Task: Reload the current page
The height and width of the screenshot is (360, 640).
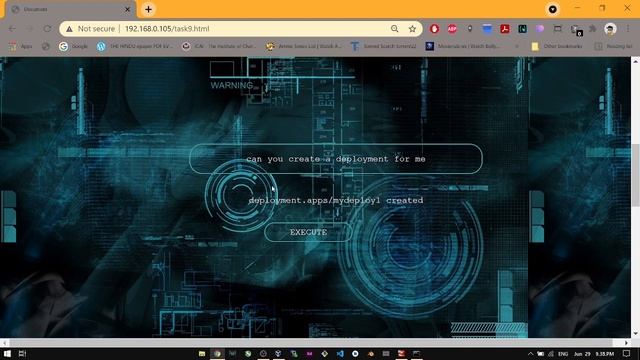Action: (47, 29)
